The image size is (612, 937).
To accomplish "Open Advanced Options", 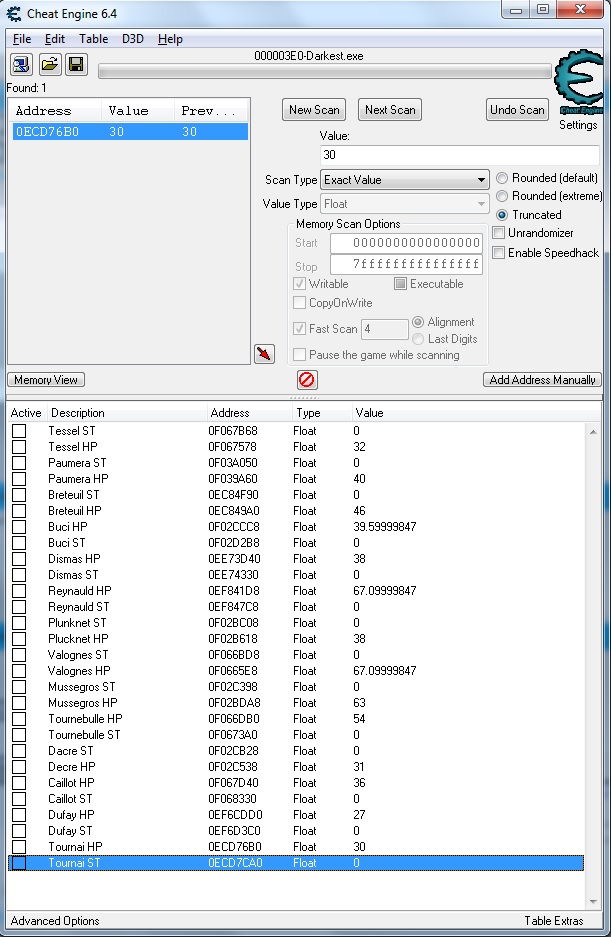I will tap(55, 920).
